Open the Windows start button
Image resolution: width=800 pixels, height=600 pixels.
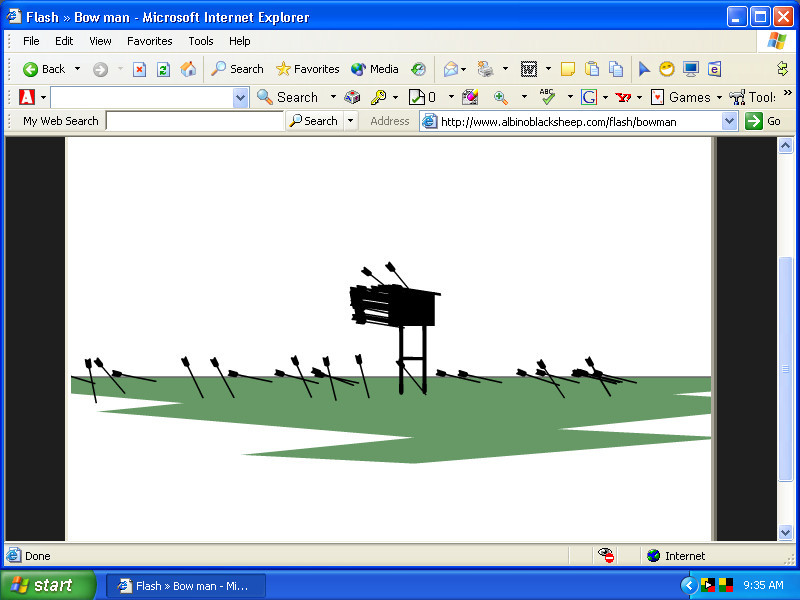pos(47,585)
